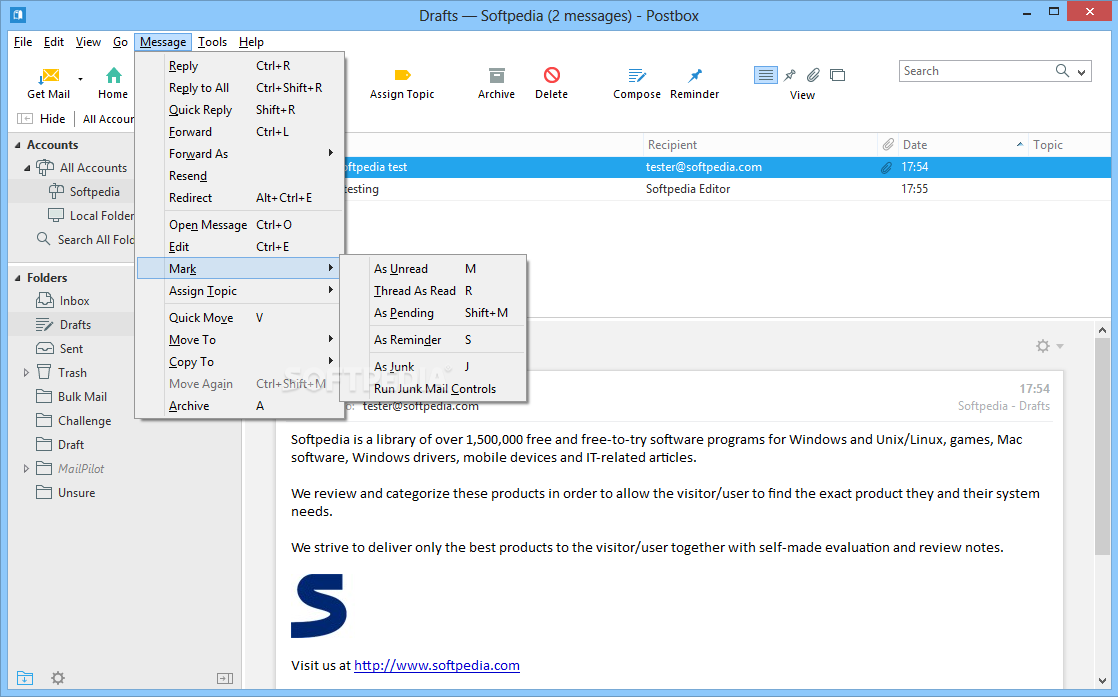The image size is (1118, 697).
Task: Open the sidebar settings gear
Action: pos(58,678)
